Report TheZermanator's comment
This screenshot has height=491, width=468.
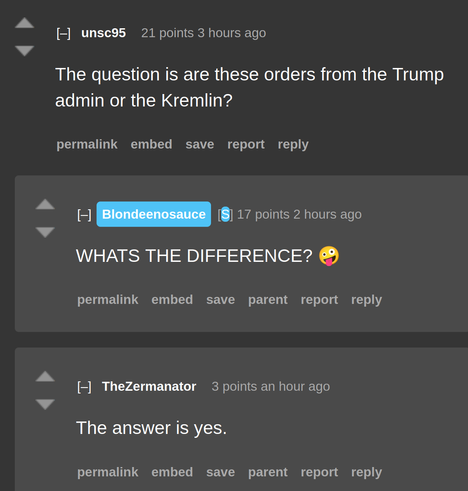319,472
